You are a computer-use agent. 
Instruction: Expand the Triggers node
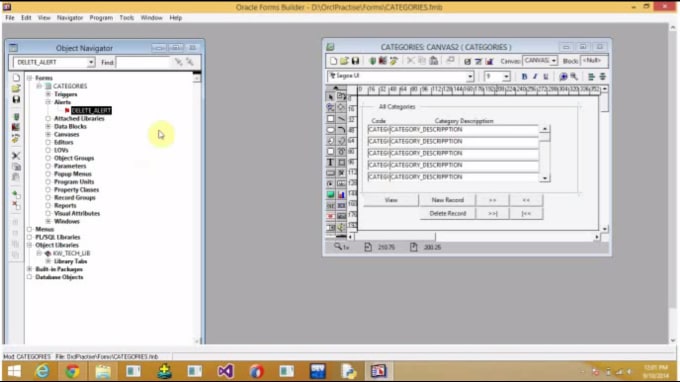tap(48, 94)
